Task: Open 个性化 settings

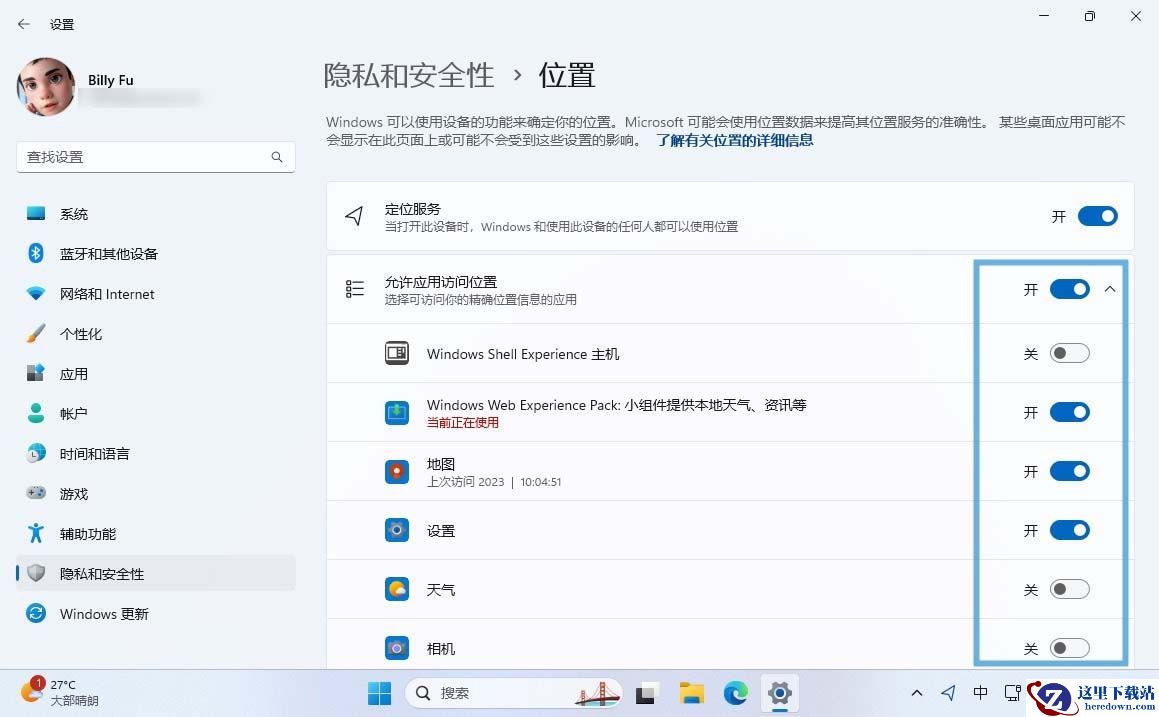Action: (155, 333)
